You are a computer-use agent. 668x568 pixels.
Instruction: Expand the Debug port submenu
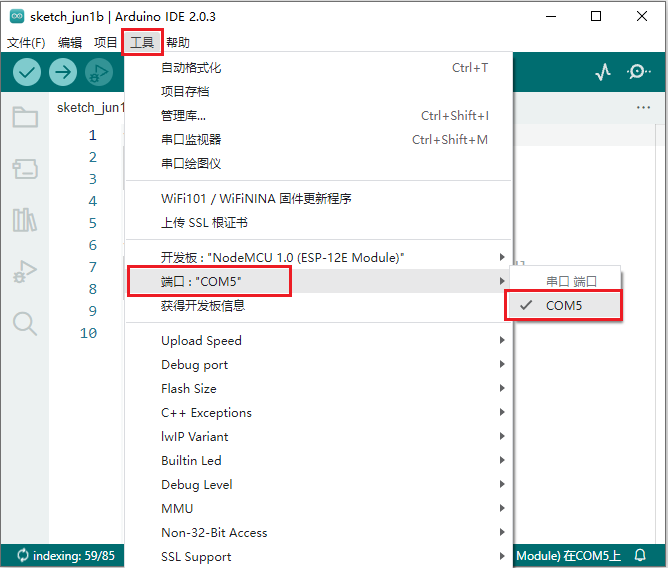(x=319, y=364)
